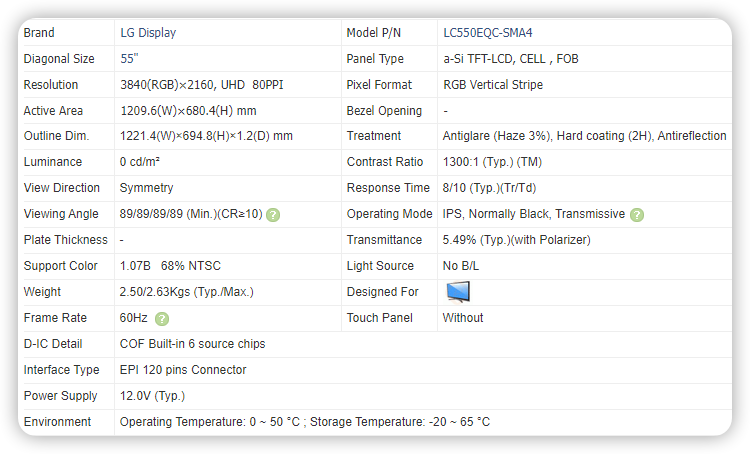Click the 5.49% transmittance value
750x454 pixels.
[516, 240]
